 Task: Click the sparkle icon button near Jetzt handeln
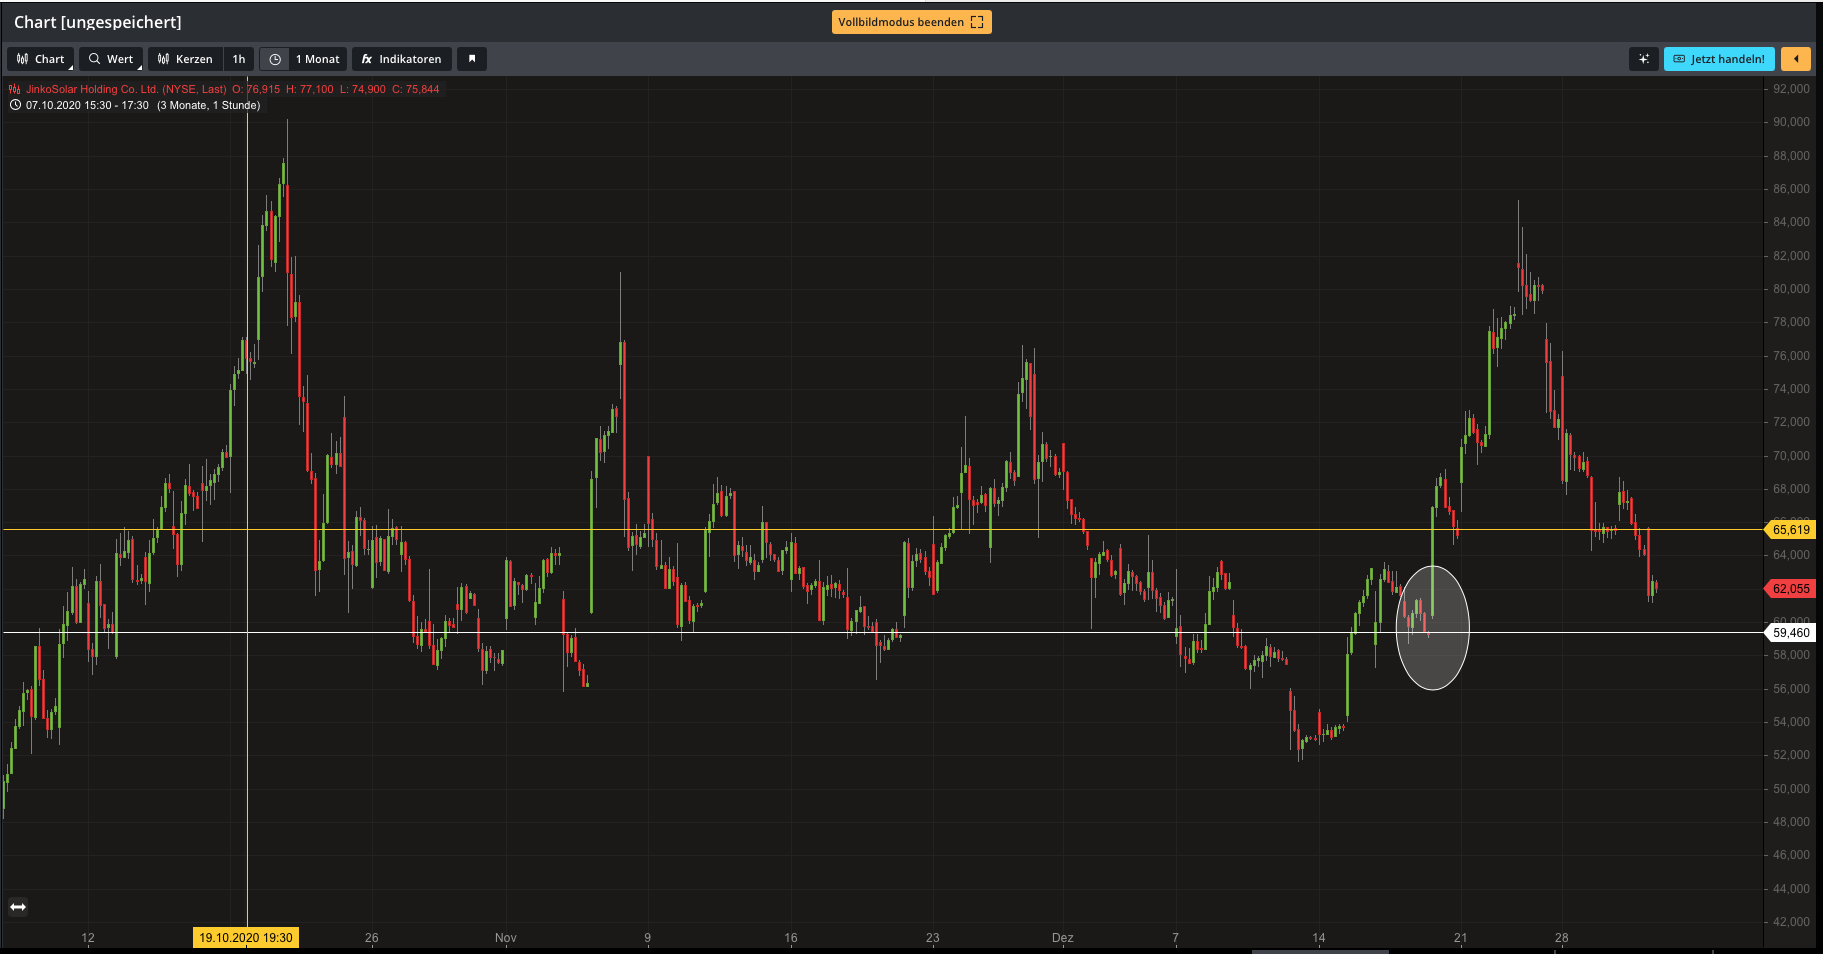tap(1644, 59)
